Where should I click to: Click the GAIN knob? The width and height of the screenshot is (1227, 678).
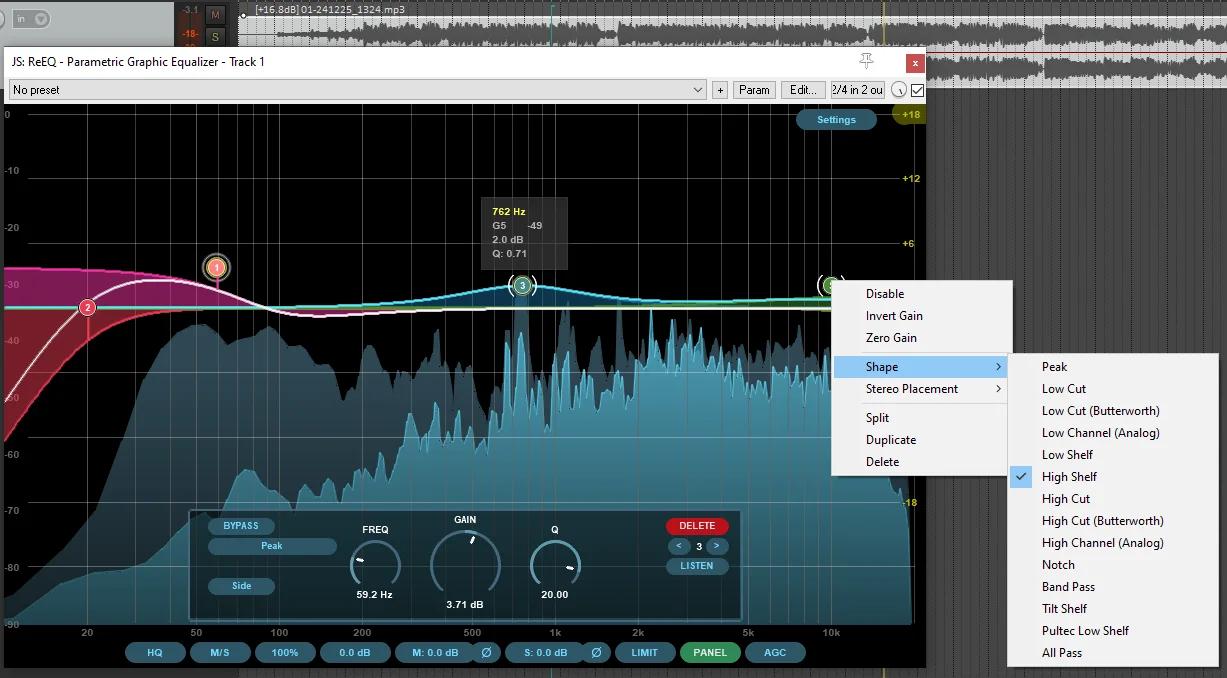(x=465, y=563)
